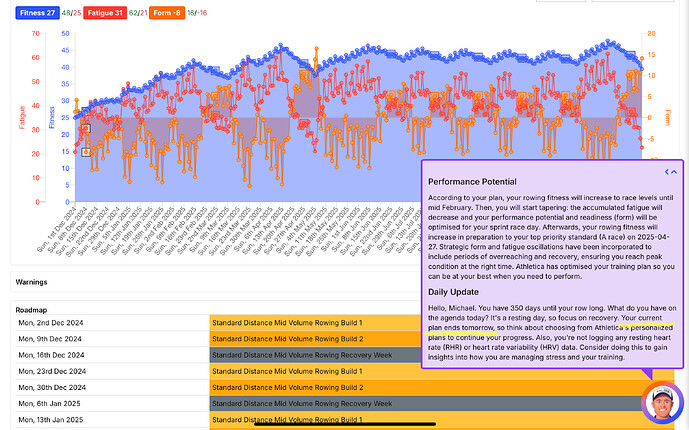Image resolution: width=689 pixels, height=430 pixels.
Task: Open the coach avatar chat icon
Action: [663, 403]
